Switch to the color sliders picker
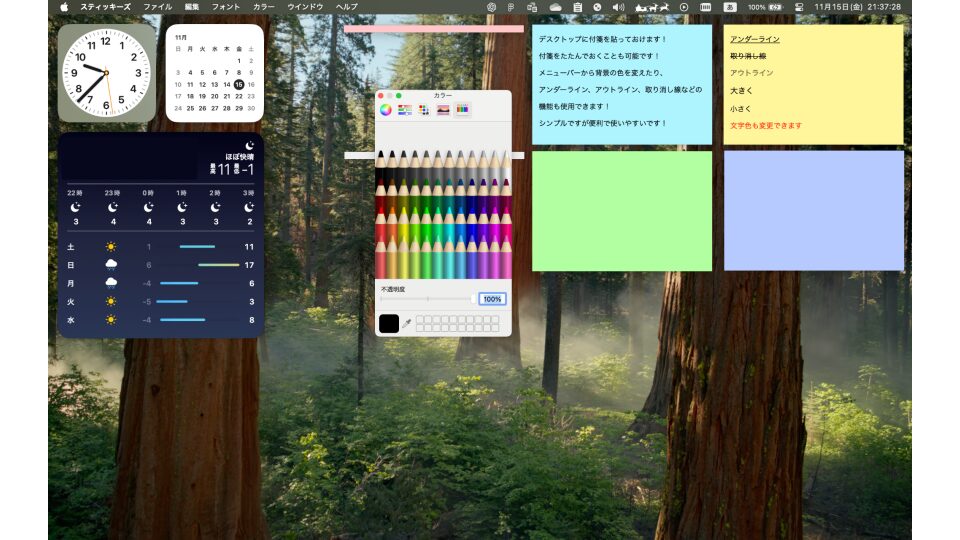The height and width of the screenshot is (540, 960). (x=405, y=109)
